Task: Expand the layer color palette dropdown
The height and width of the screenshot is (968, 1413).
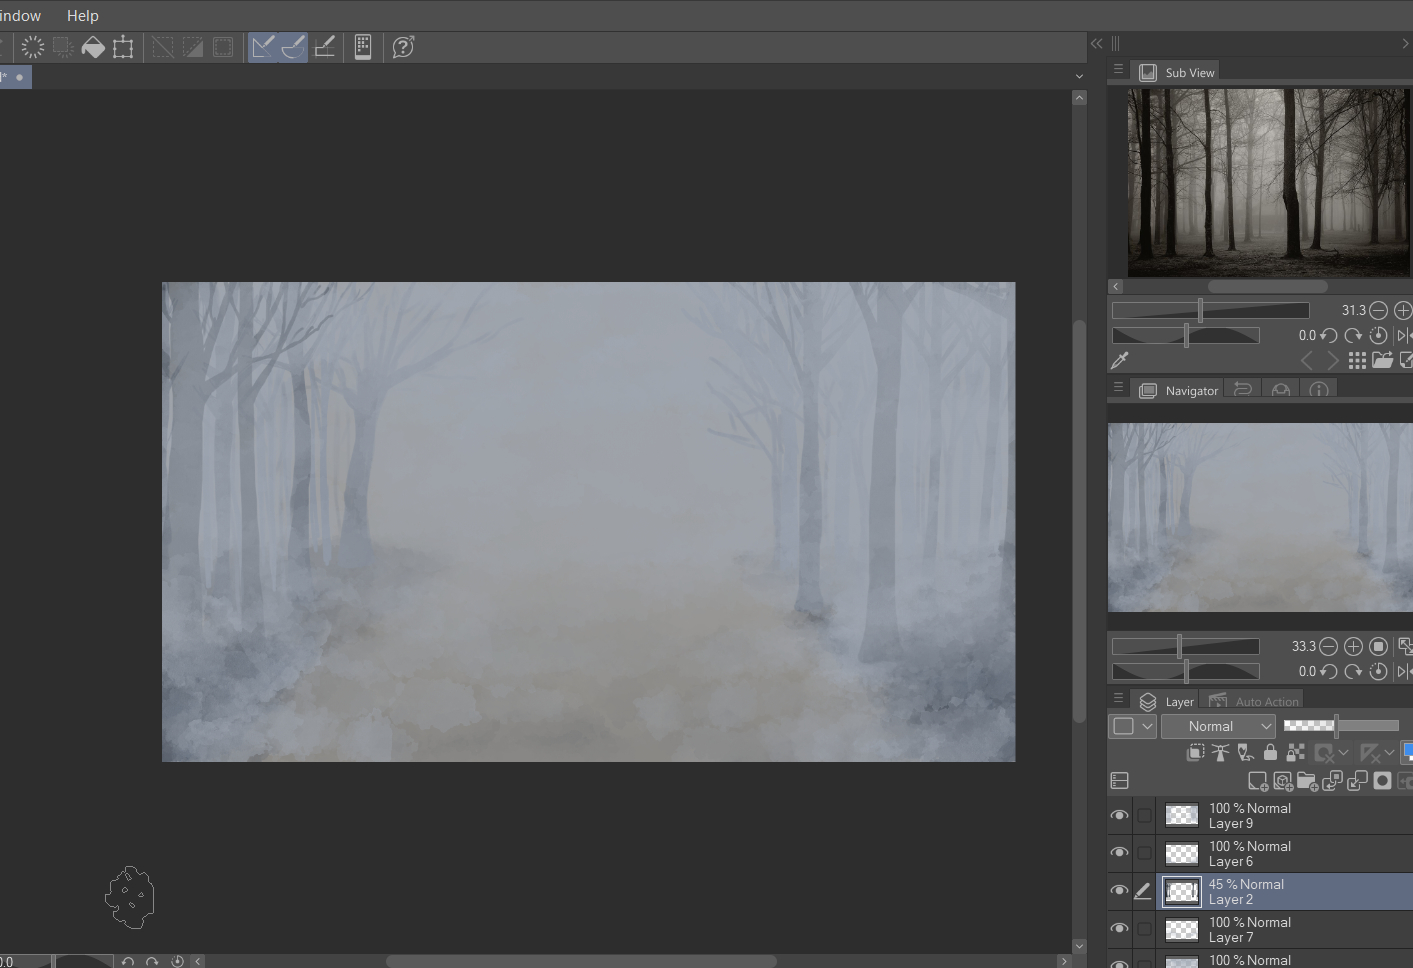Action: click(1148, 726)
